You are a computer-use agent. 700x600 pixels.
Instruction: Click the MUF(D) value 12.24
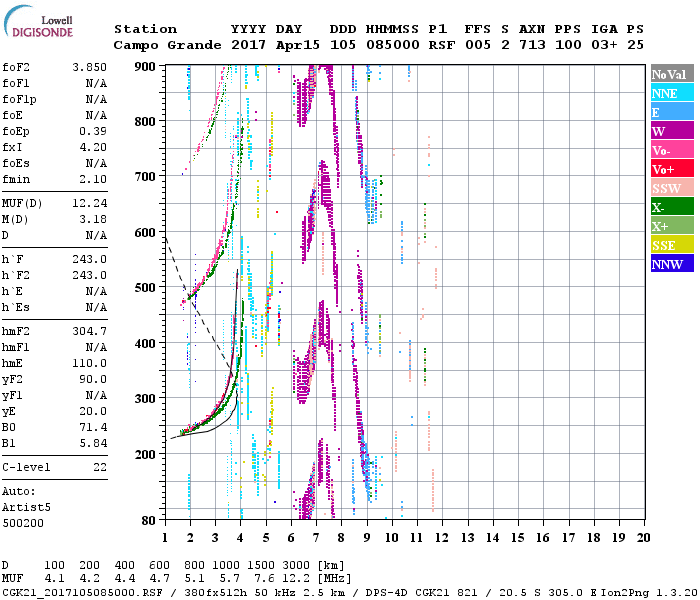click(90, 204)
